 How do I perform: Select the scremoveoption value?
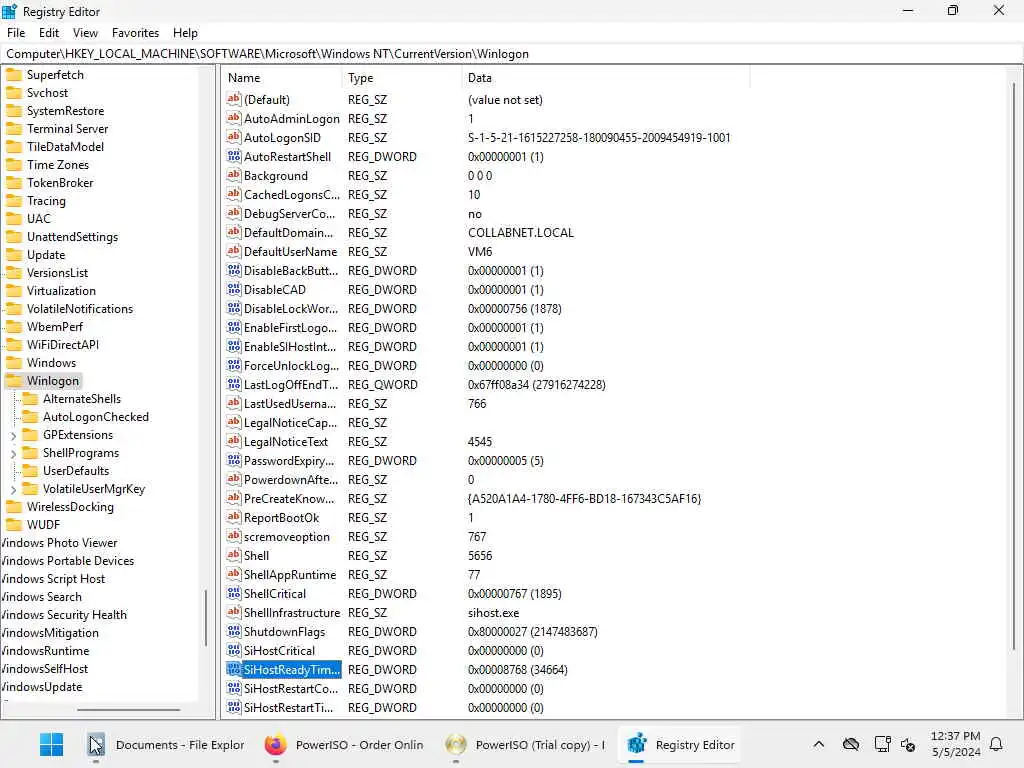click(x=287, y=536)
